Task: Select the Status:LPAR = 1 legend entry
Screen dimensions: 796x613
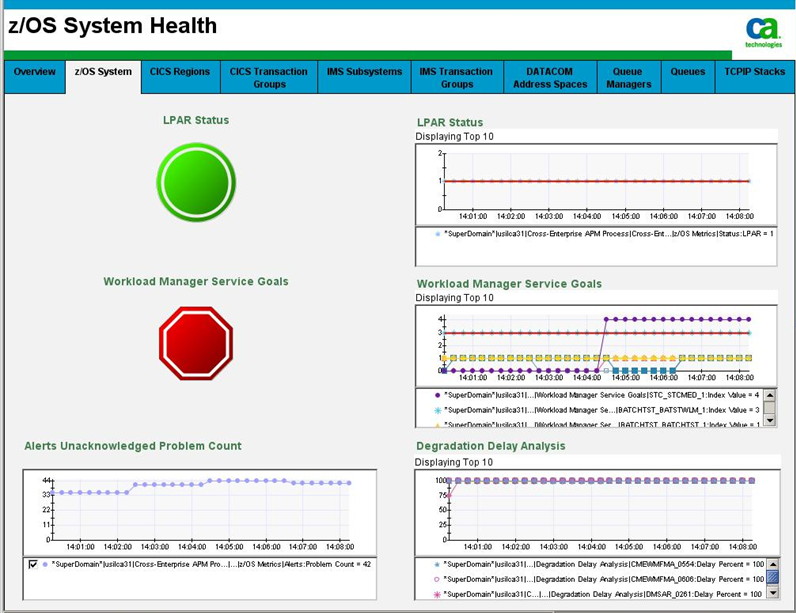Action: pos(609,234)
